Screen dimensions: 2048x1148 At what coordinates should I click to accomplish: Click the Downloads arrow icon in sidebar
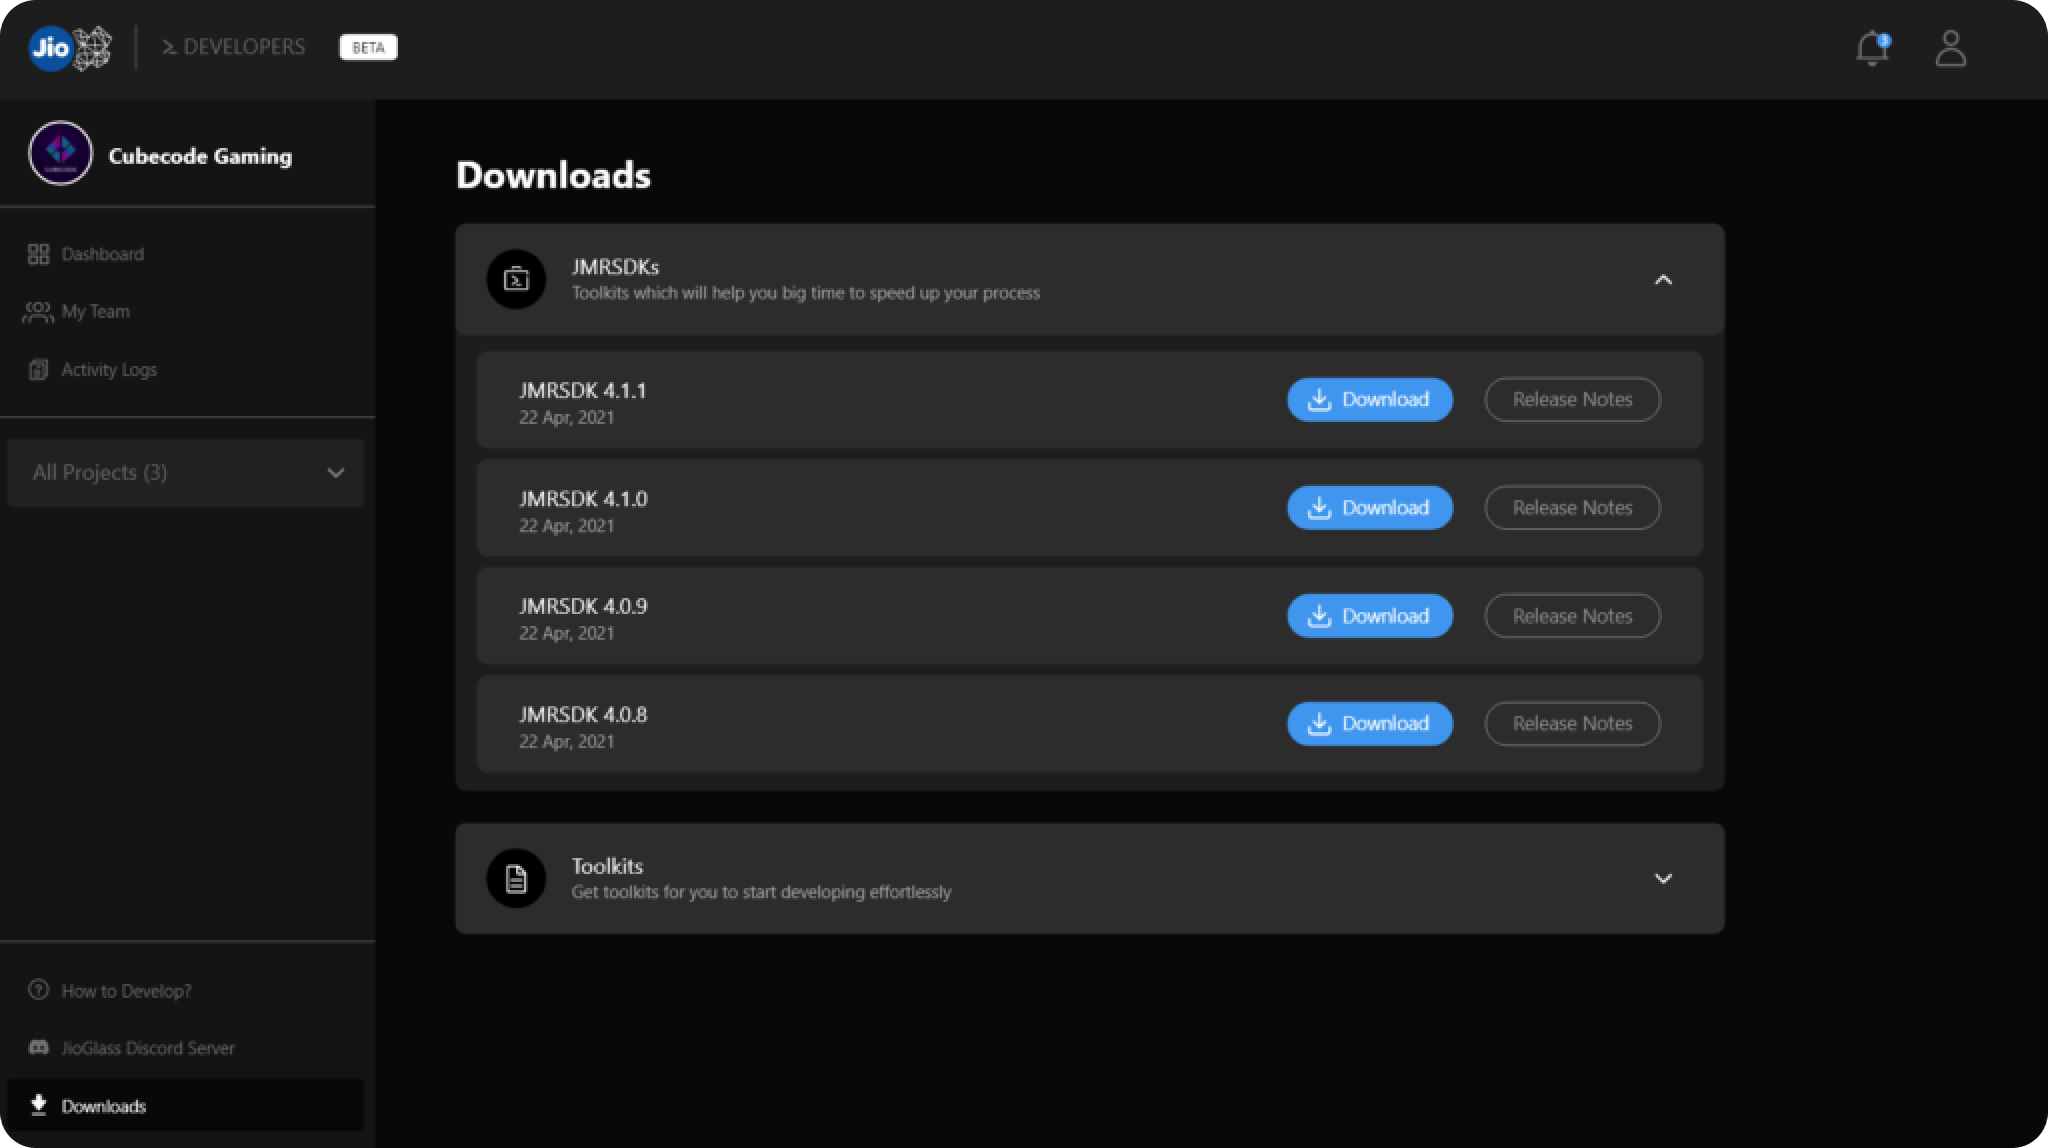(x=38, y=1105)
